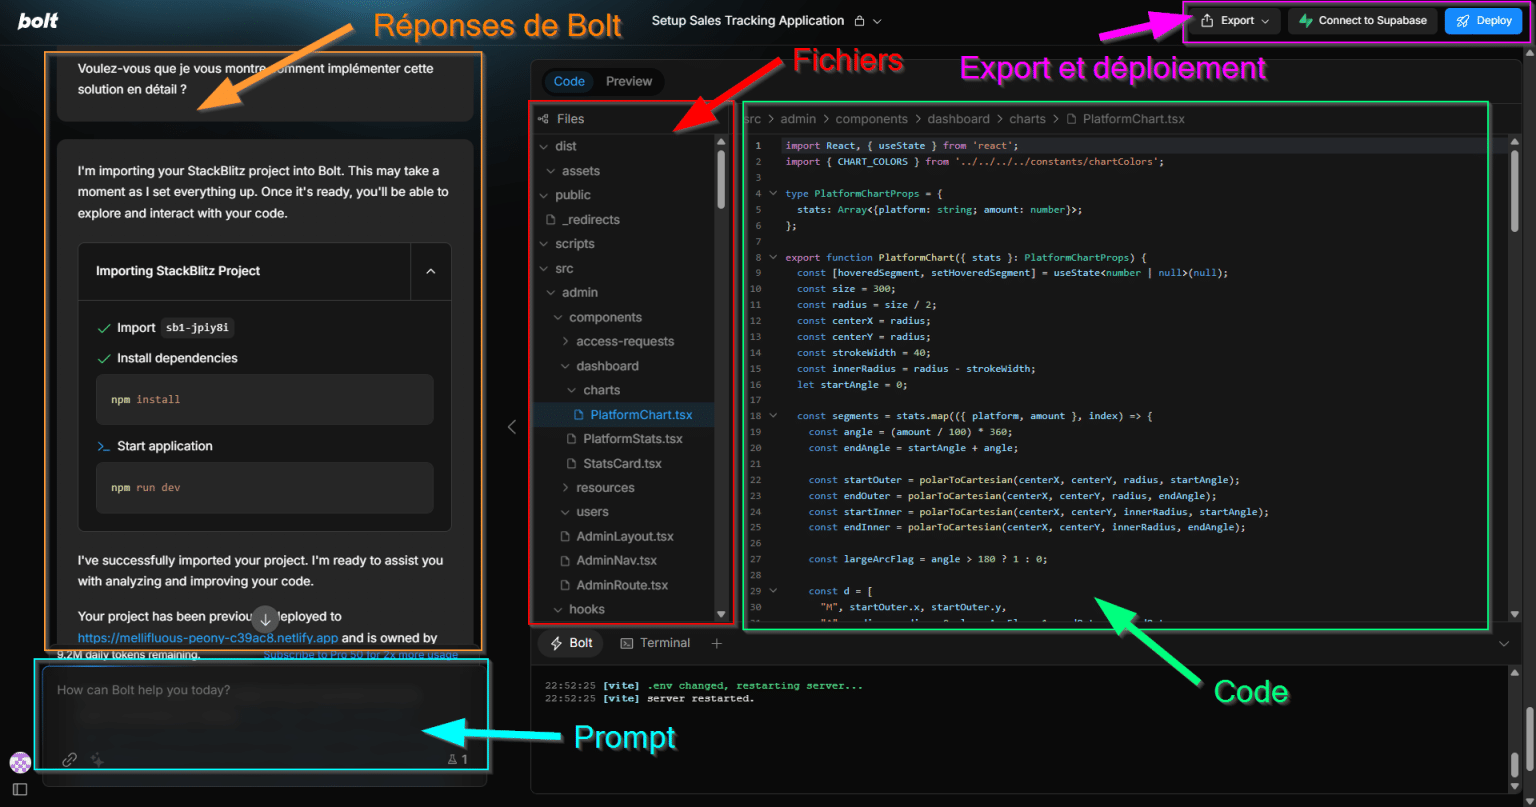Click the scroll-to-bottom arrow in chat
This screenshot has height=807, width=1536.
(x=265, y=618)
